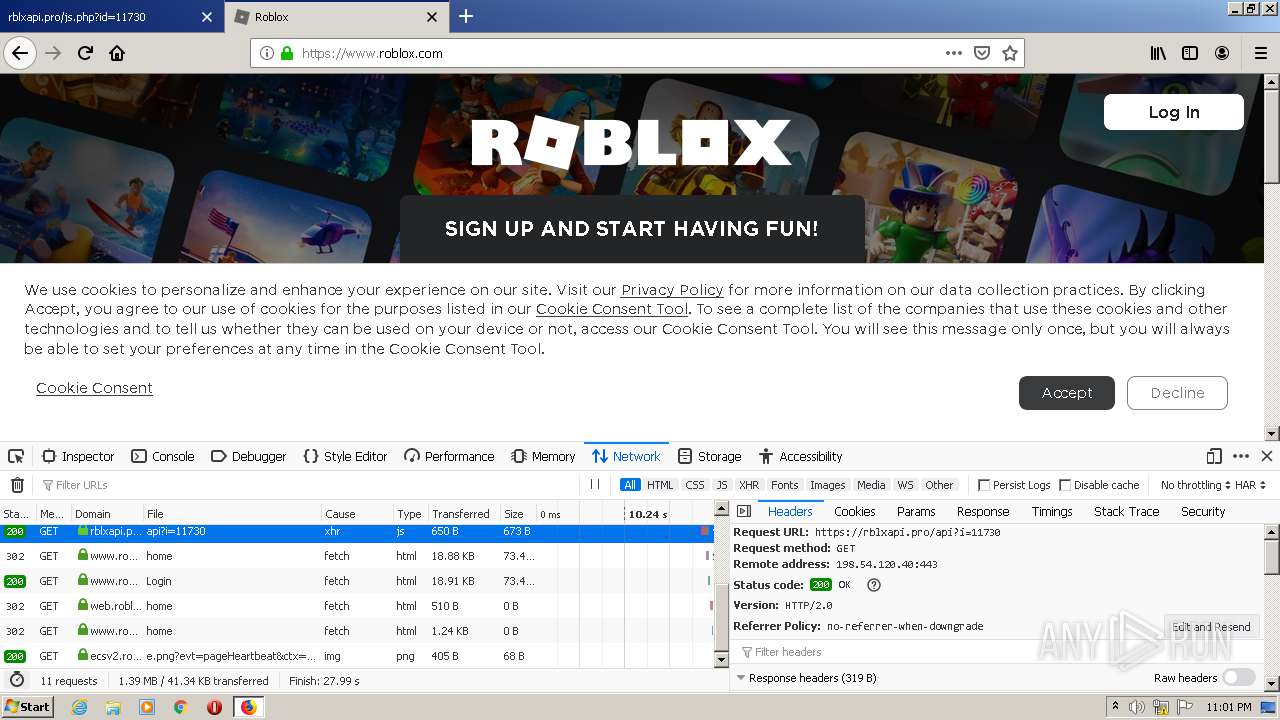1280x720 pixels.
Task: Show site information icon in the address bar
Action: coord(267,53)
